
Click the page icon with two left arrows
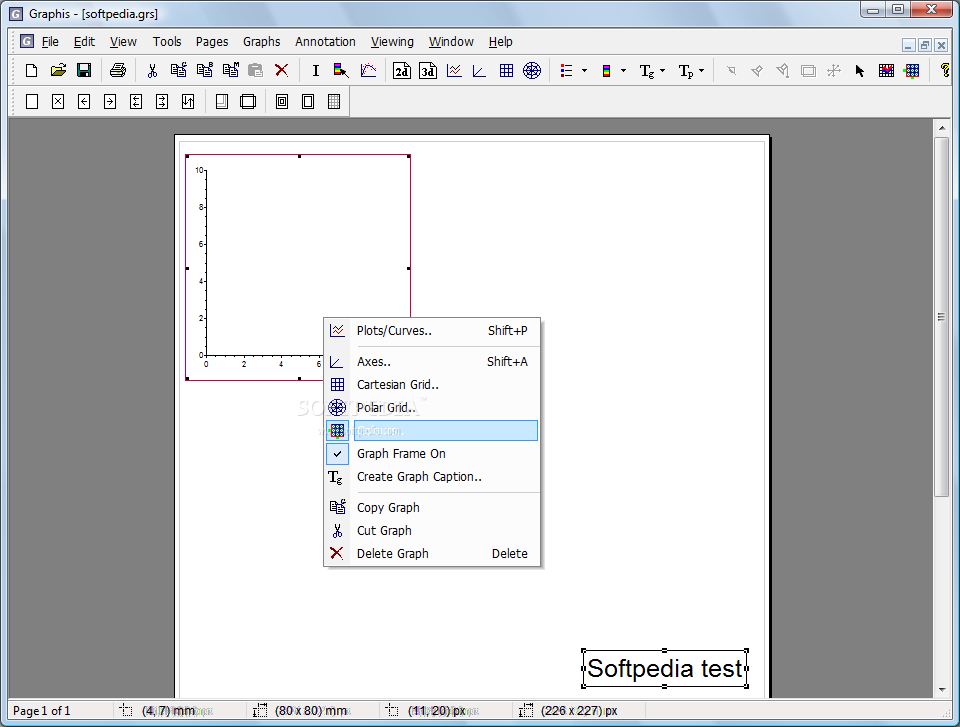coord(136,102)
